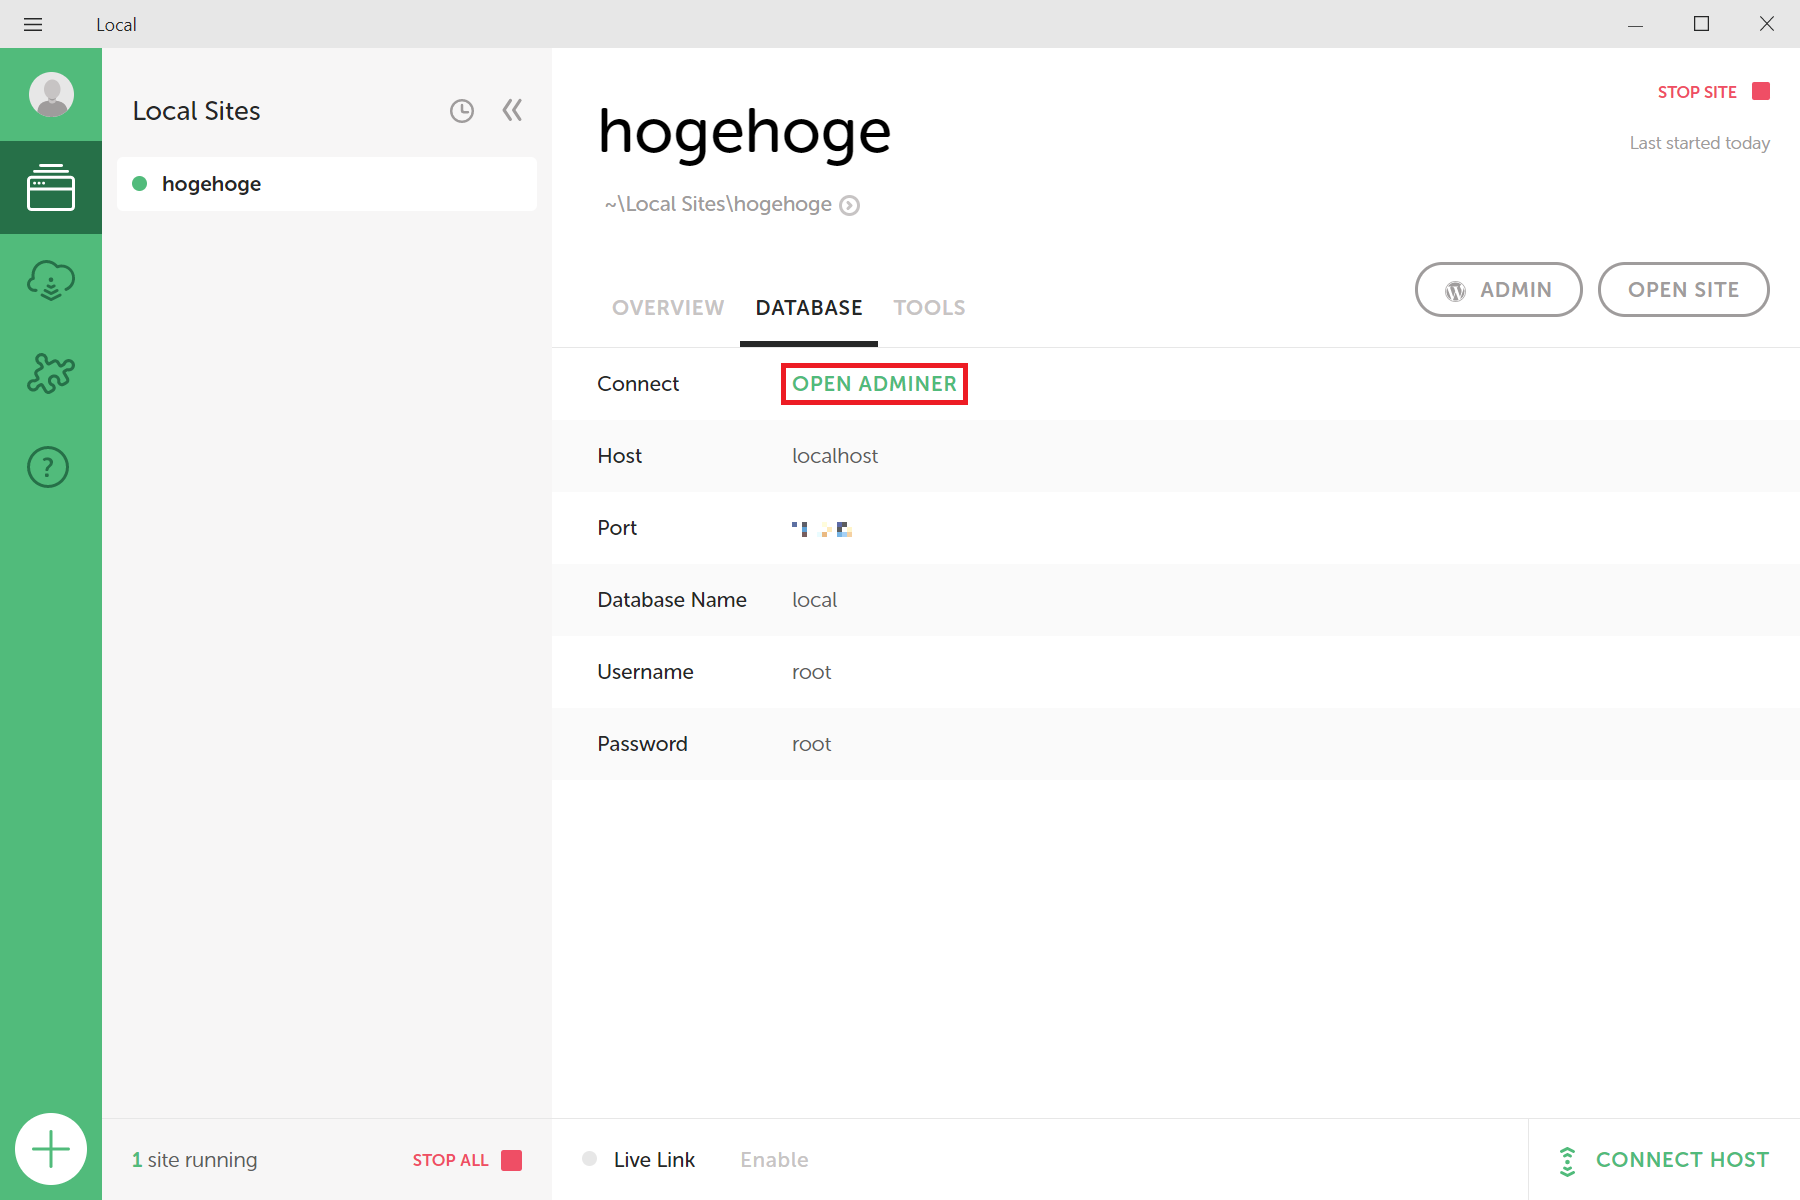Switch to the Tools tab

point(929,308)
